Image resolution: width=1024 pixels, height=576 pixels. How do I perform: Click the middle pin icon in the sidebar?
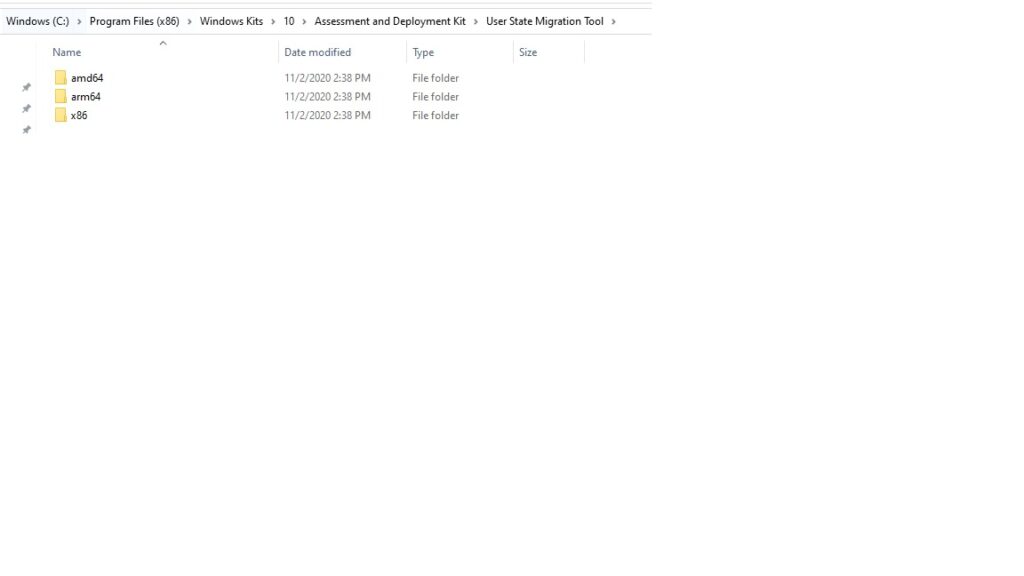[26, 108]
